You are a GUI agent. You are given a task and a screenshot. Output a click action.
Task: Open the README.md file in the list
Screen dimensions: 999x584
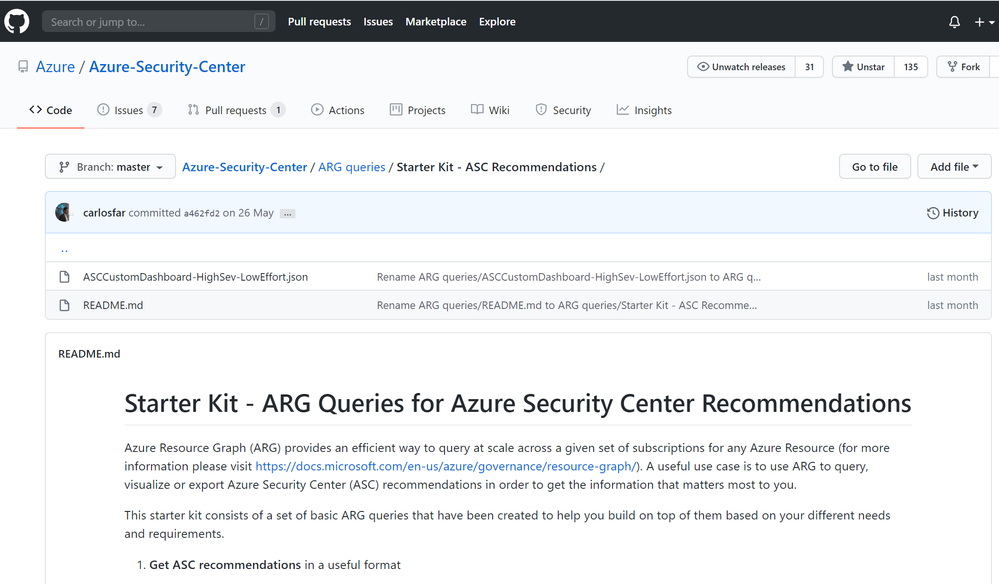point(113,305)
